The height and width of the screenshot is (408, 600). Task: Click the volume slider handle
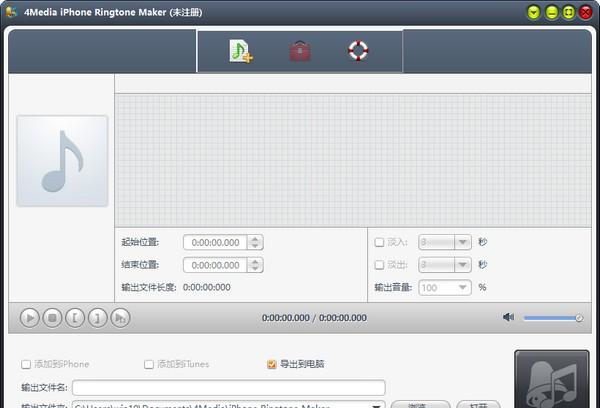579,318
